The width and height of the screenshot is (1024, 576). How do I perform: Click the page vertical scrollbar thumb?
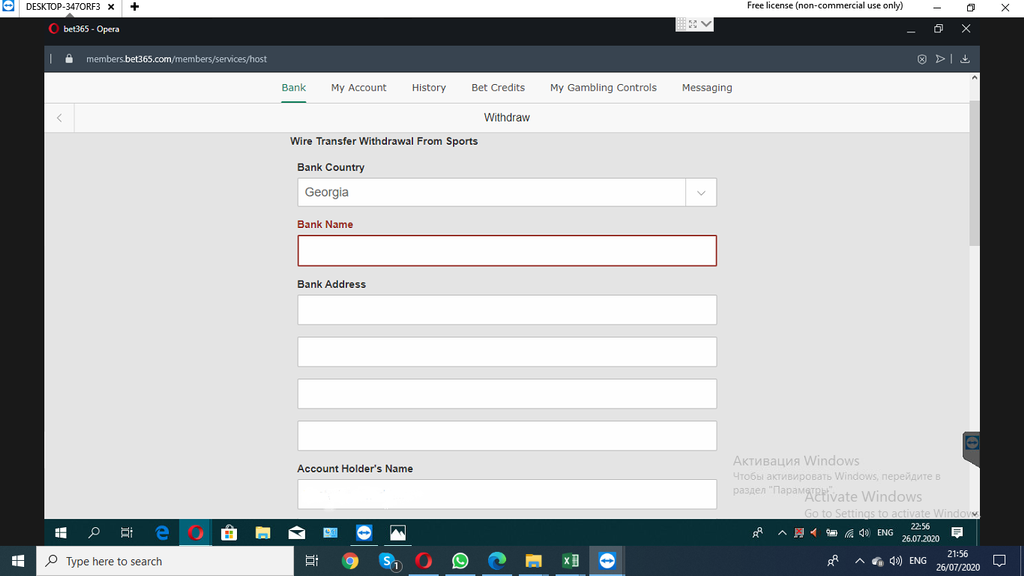coord(974,173)
